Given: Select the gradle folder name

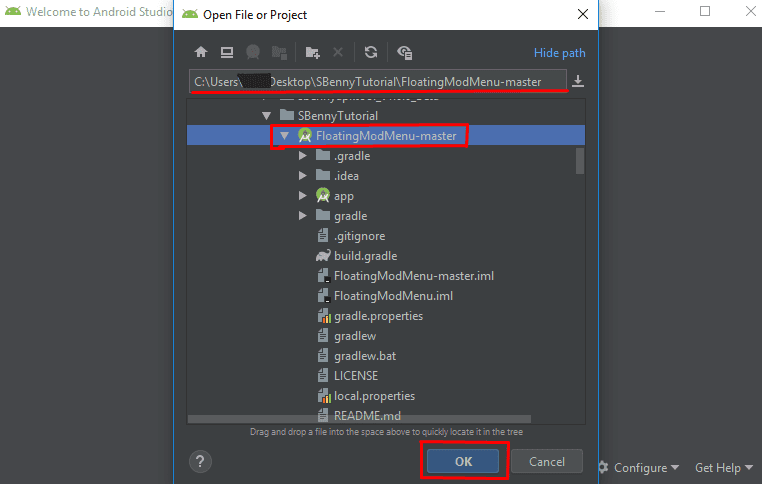Looking at the screenshot, I should click(350, 216).
